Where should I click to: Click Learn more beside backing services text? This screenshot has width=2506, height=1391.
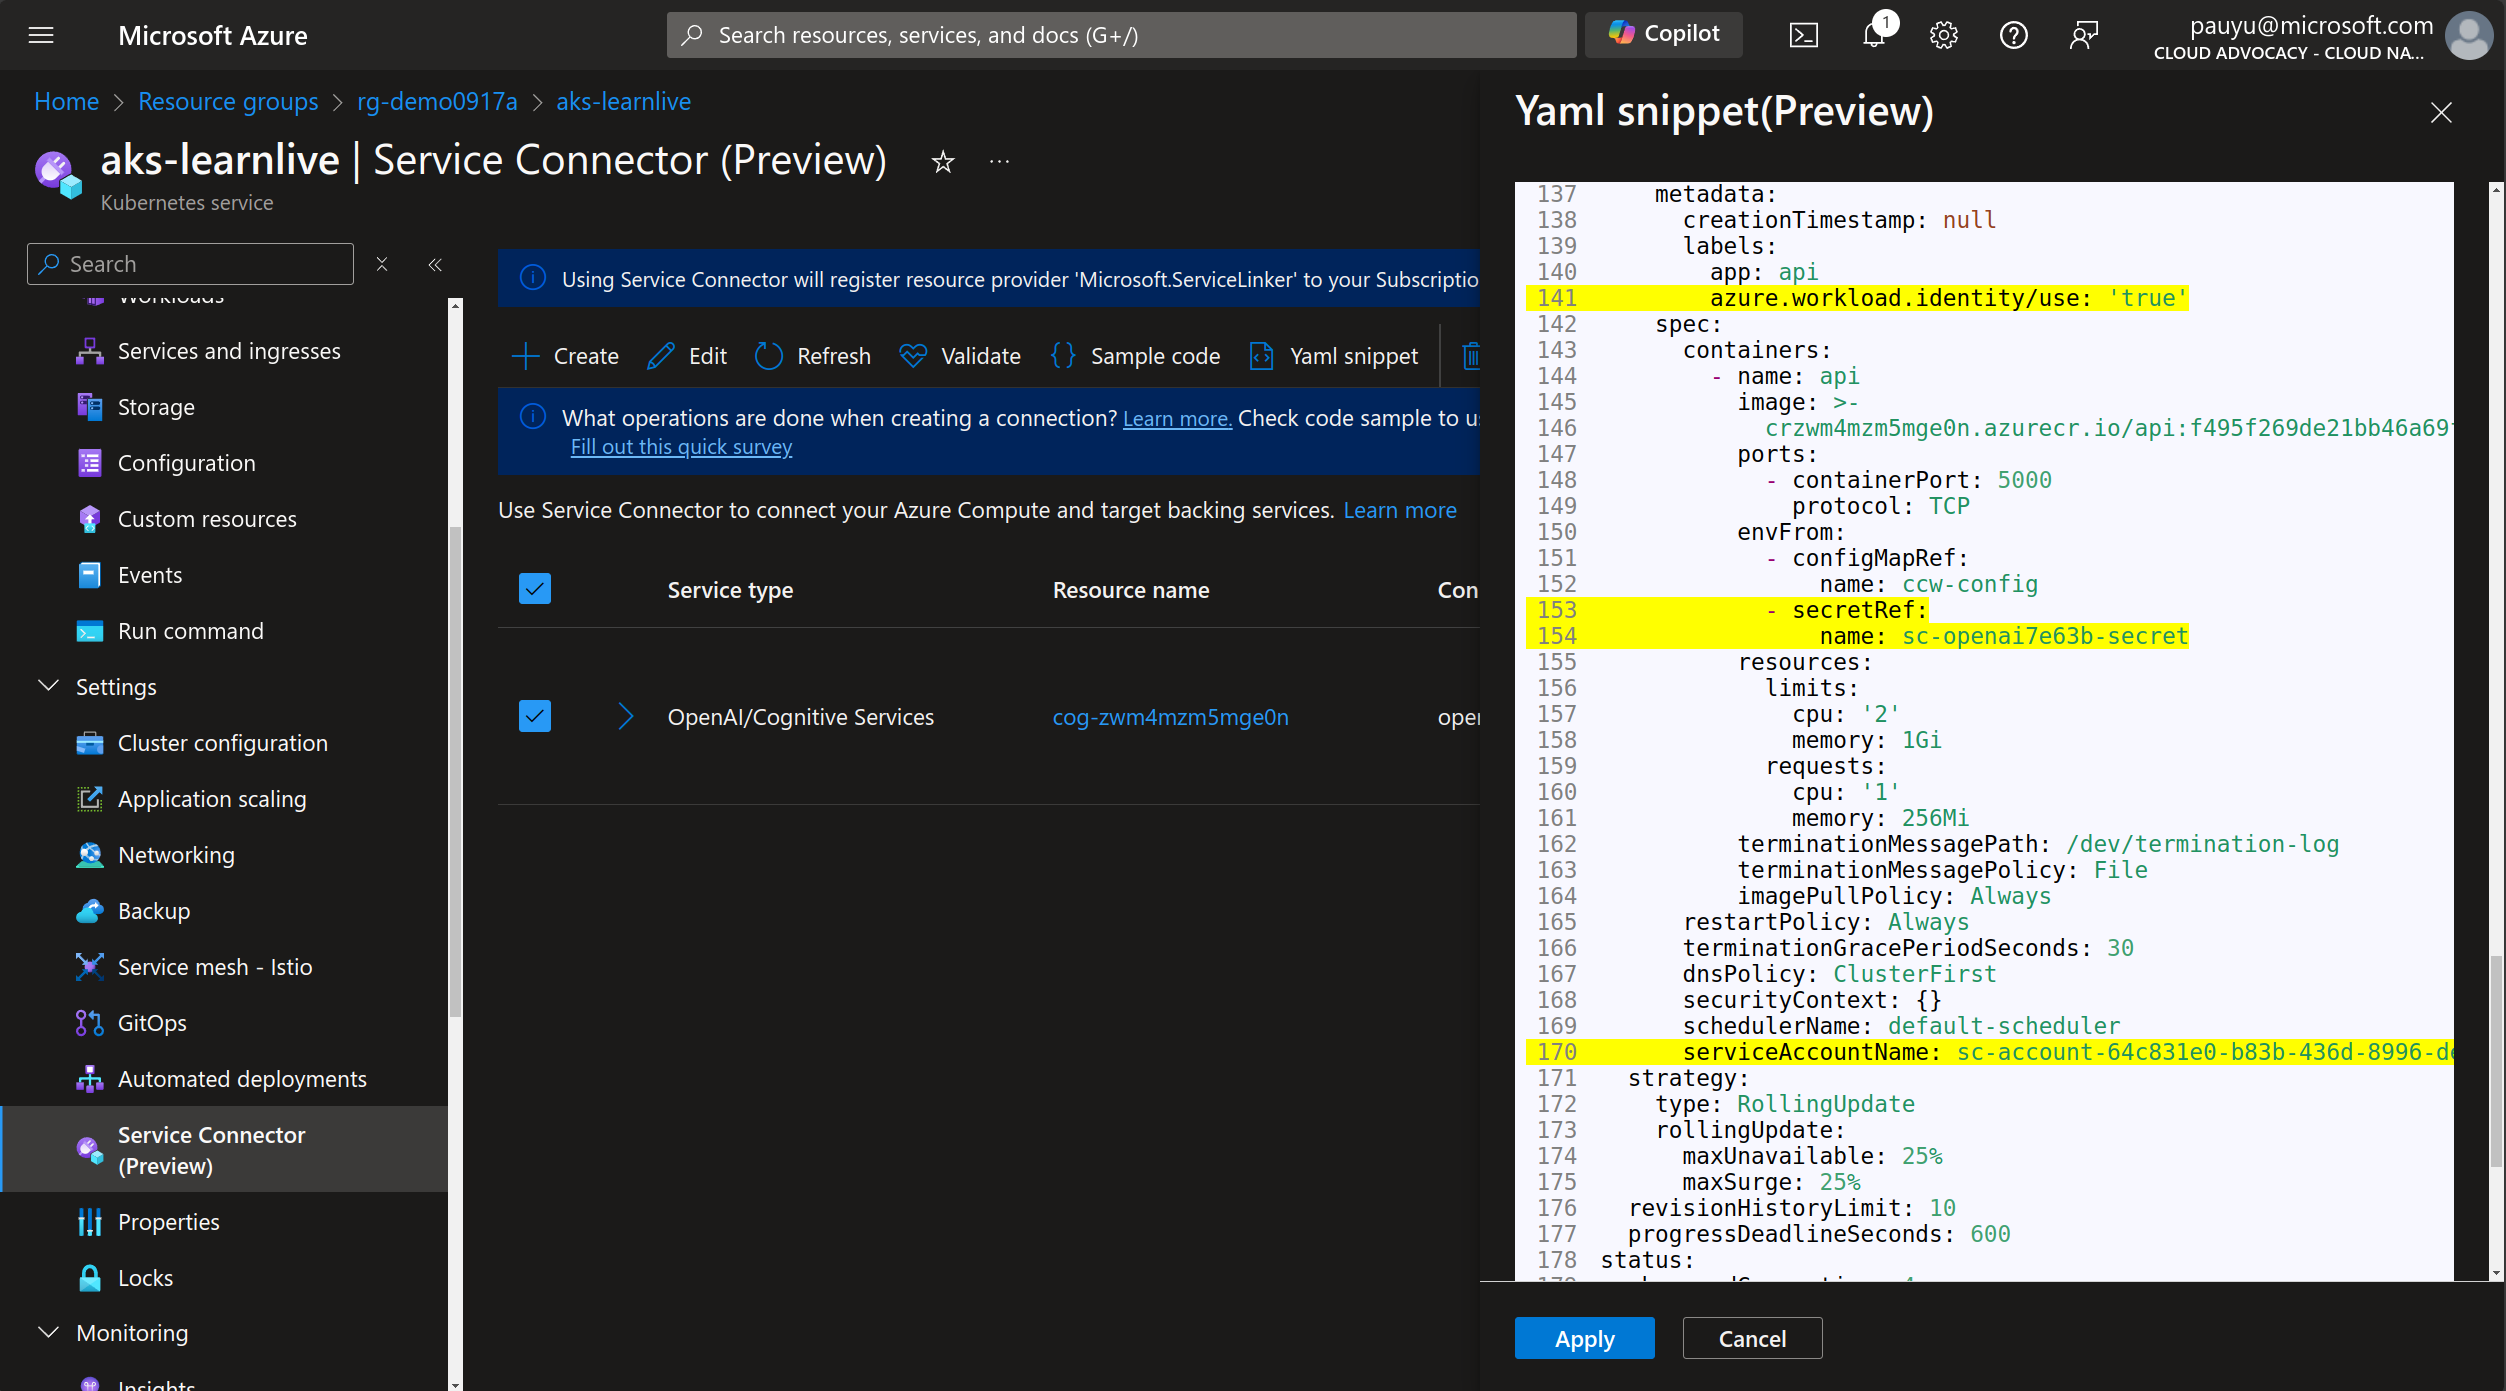[1399, 510]
